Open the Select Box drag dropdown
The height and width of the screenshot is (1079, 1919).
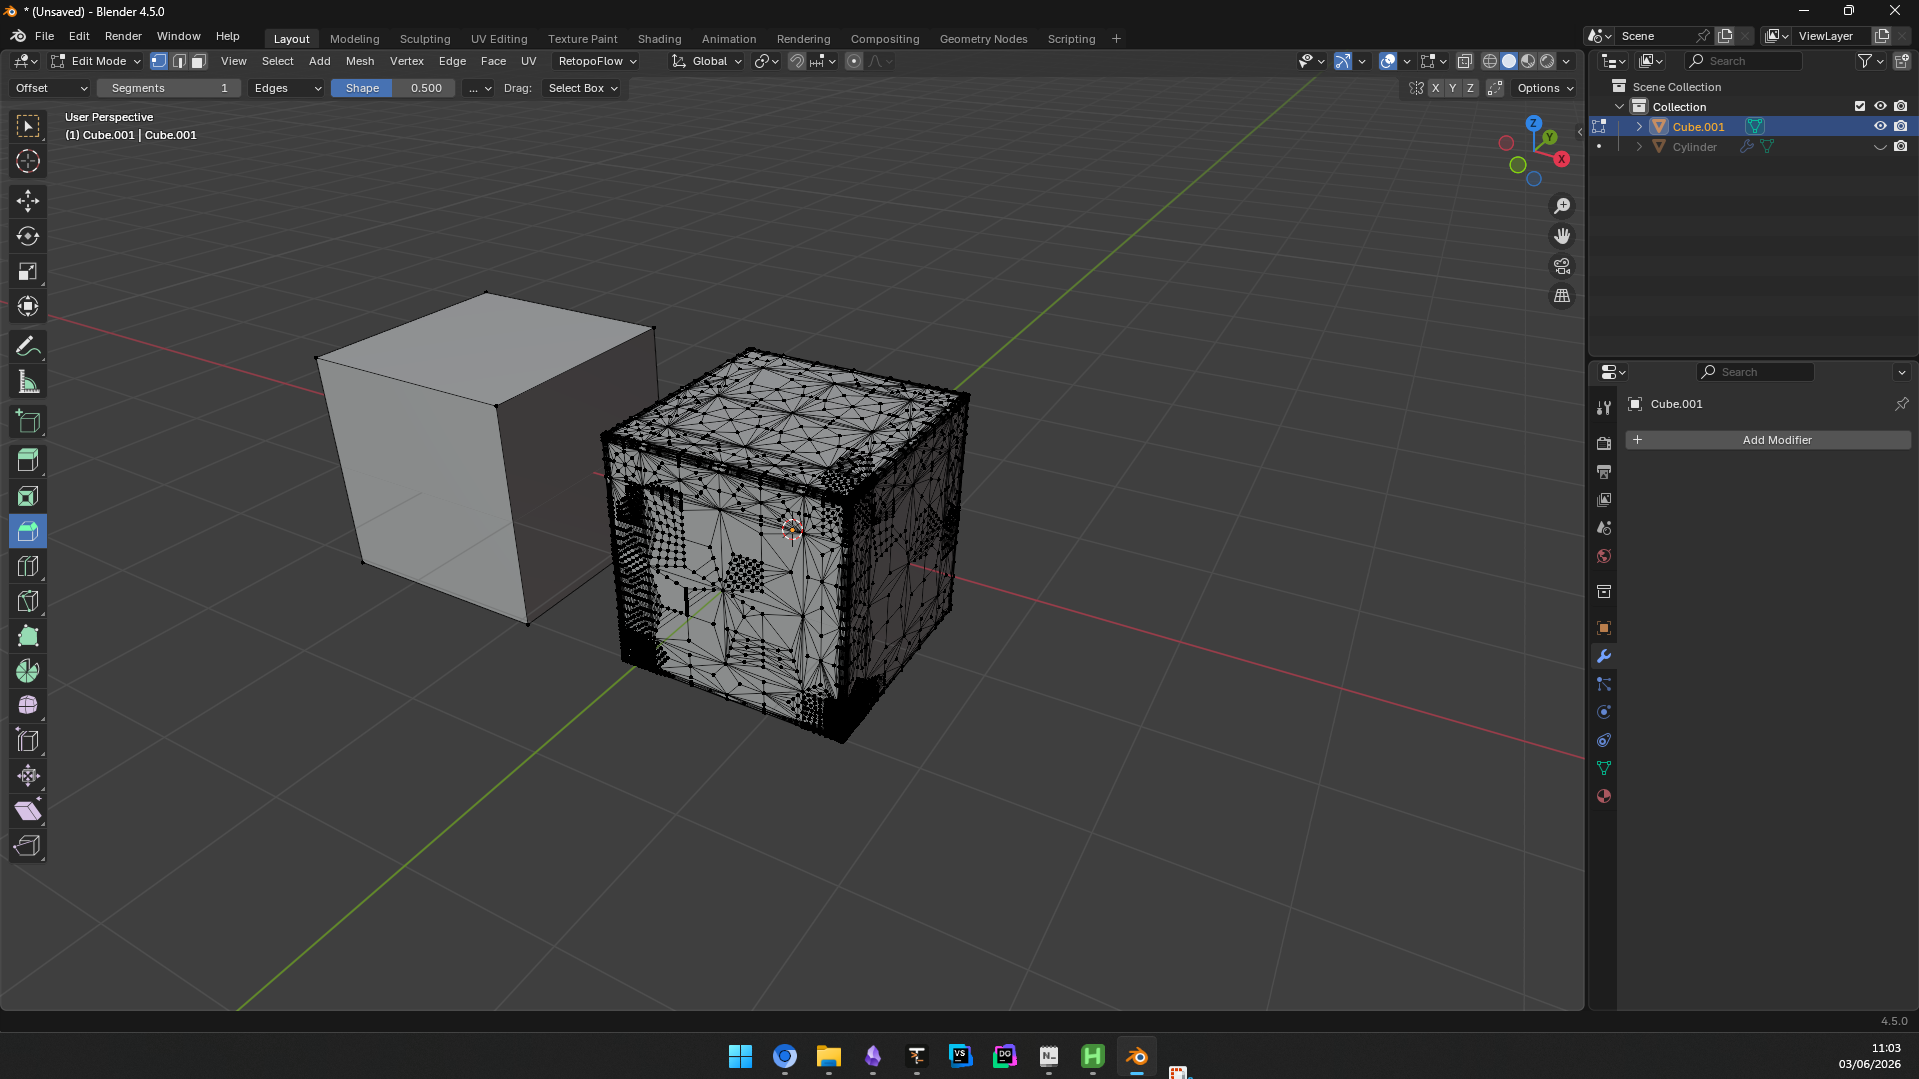[x=583, y=88]
